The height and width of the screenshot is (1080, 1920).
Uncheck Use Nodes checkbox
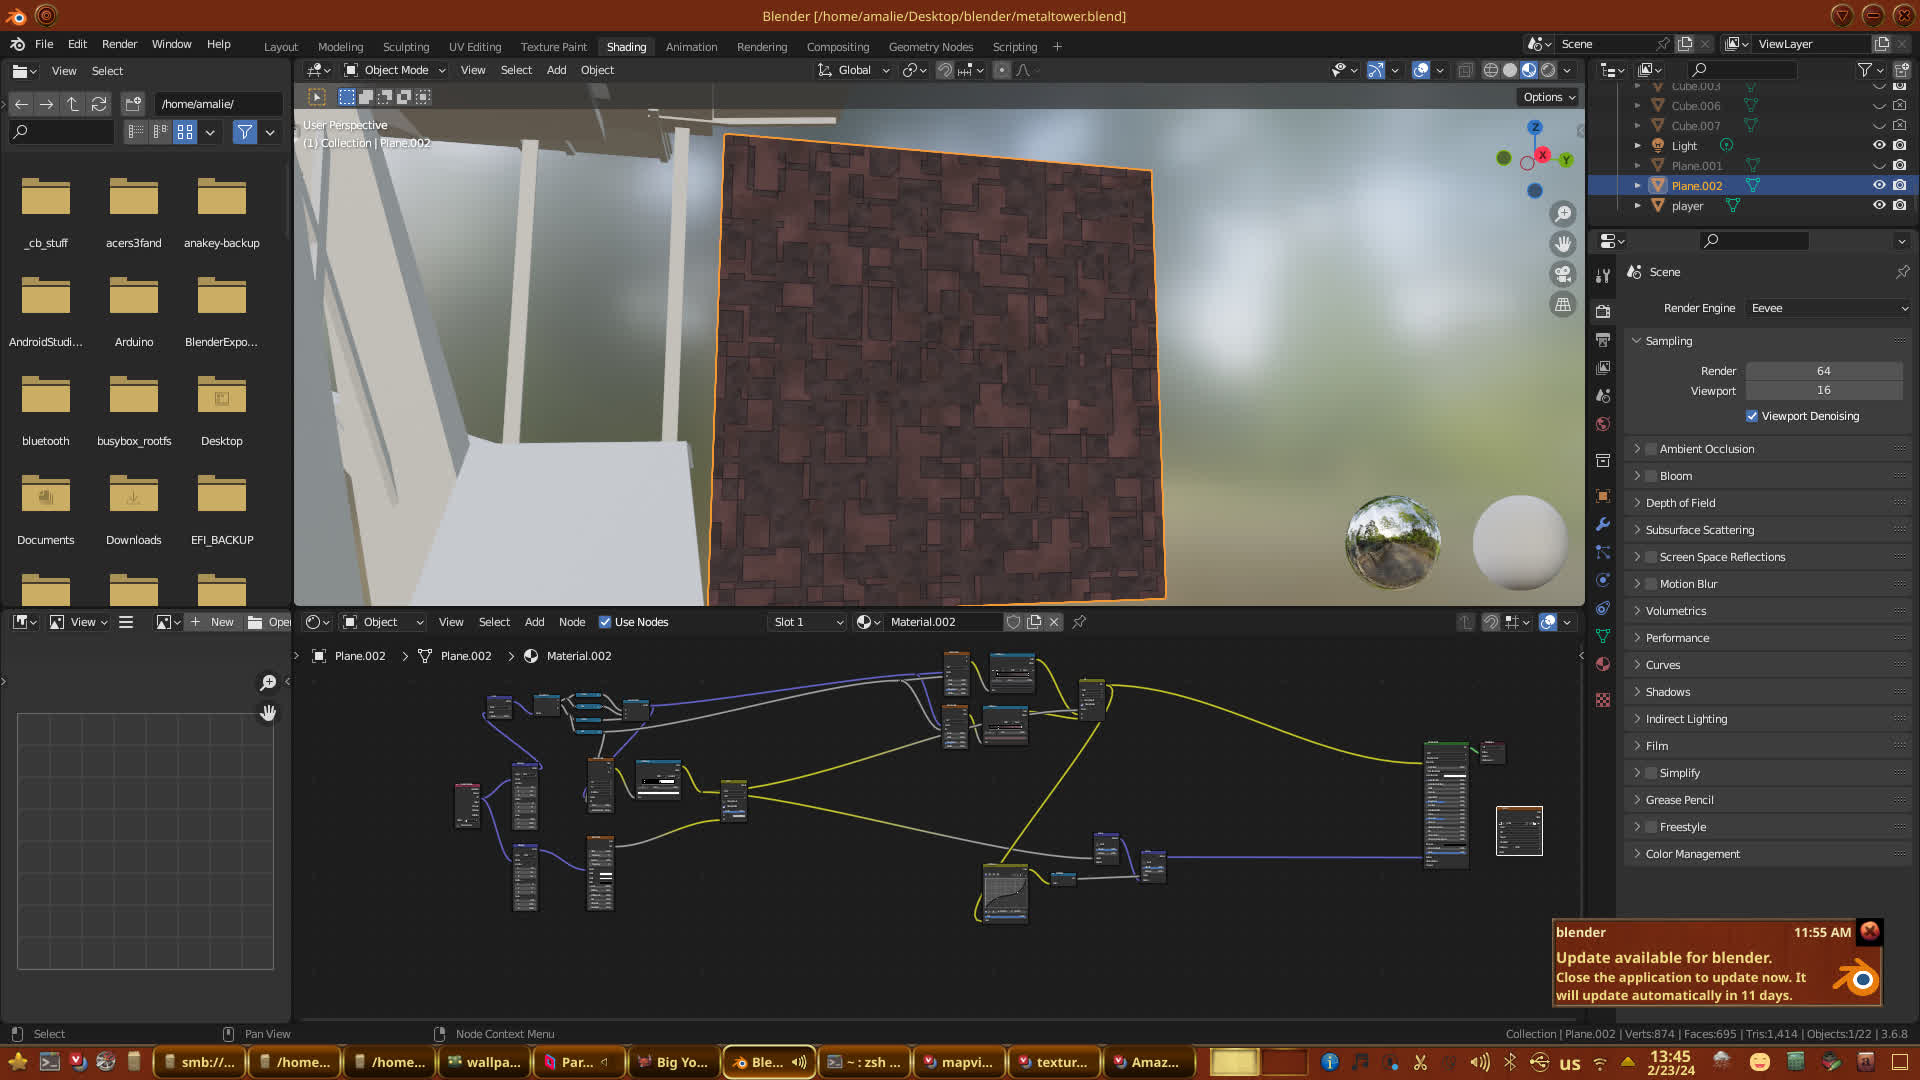[605, 622]
